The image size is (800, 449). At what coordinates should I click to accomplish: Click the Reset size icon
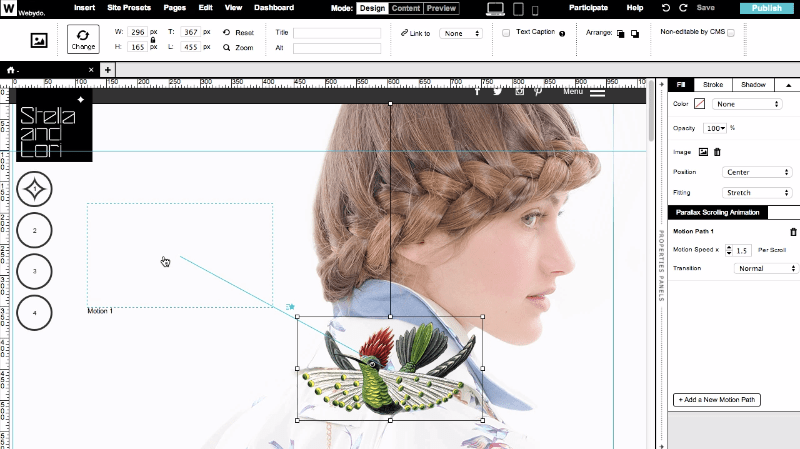(227, 33)
